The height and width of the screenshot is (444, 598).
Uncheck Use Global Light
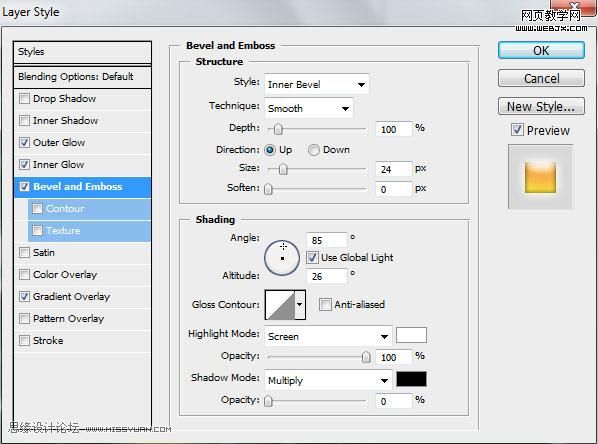pyautogui.click(x=312, y=257)
